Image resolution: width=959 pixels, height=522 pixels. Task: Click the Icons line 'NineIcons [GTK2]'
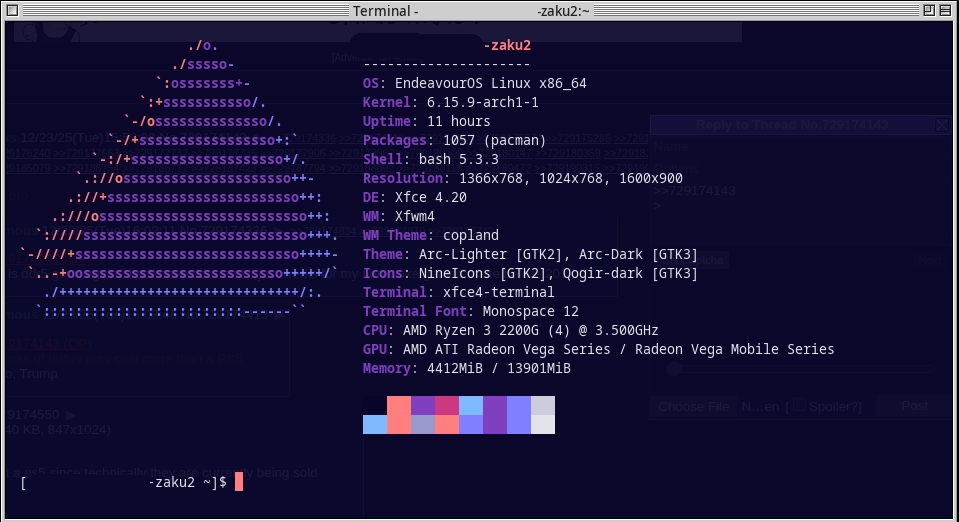pos(530,273)
